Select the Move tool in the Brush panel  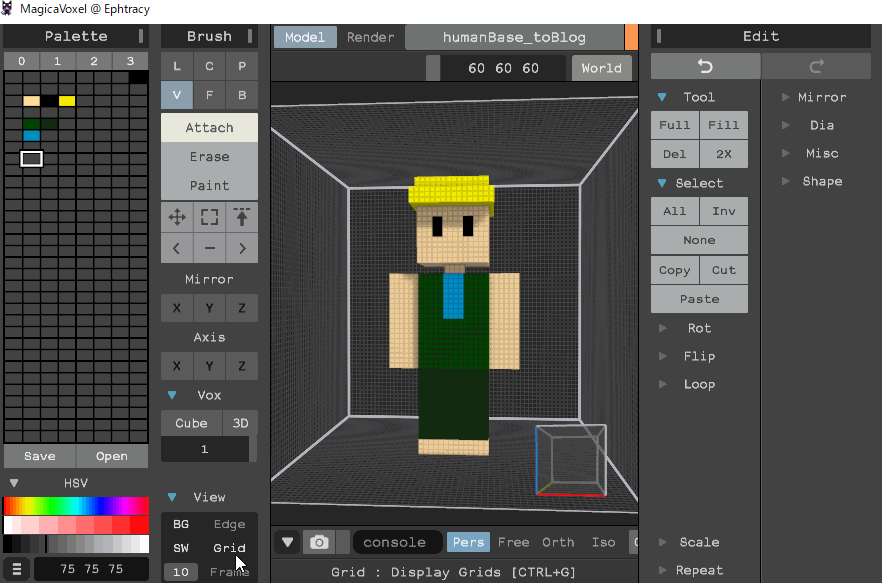point(176,217)
